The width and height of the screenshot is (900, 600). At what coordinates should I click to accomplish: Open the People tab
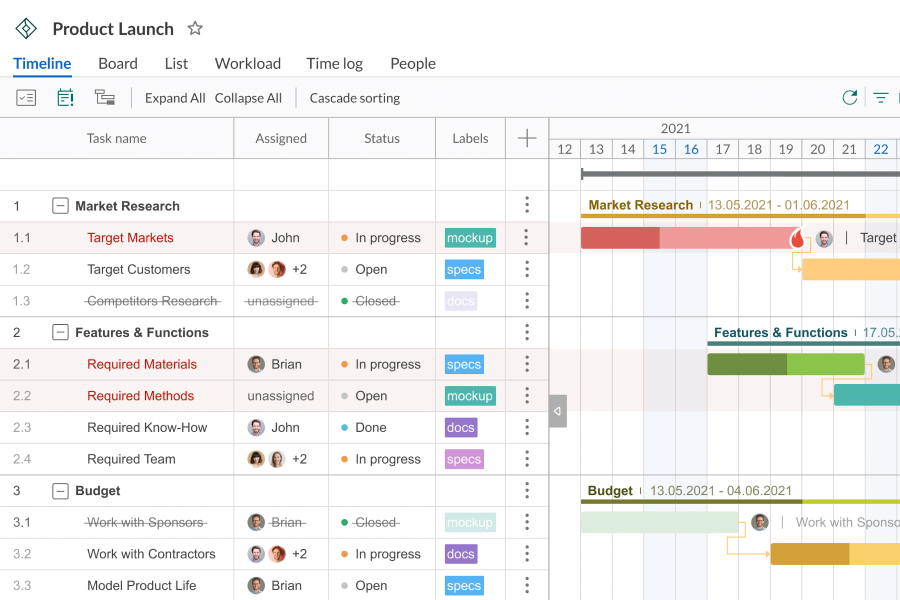413,63
